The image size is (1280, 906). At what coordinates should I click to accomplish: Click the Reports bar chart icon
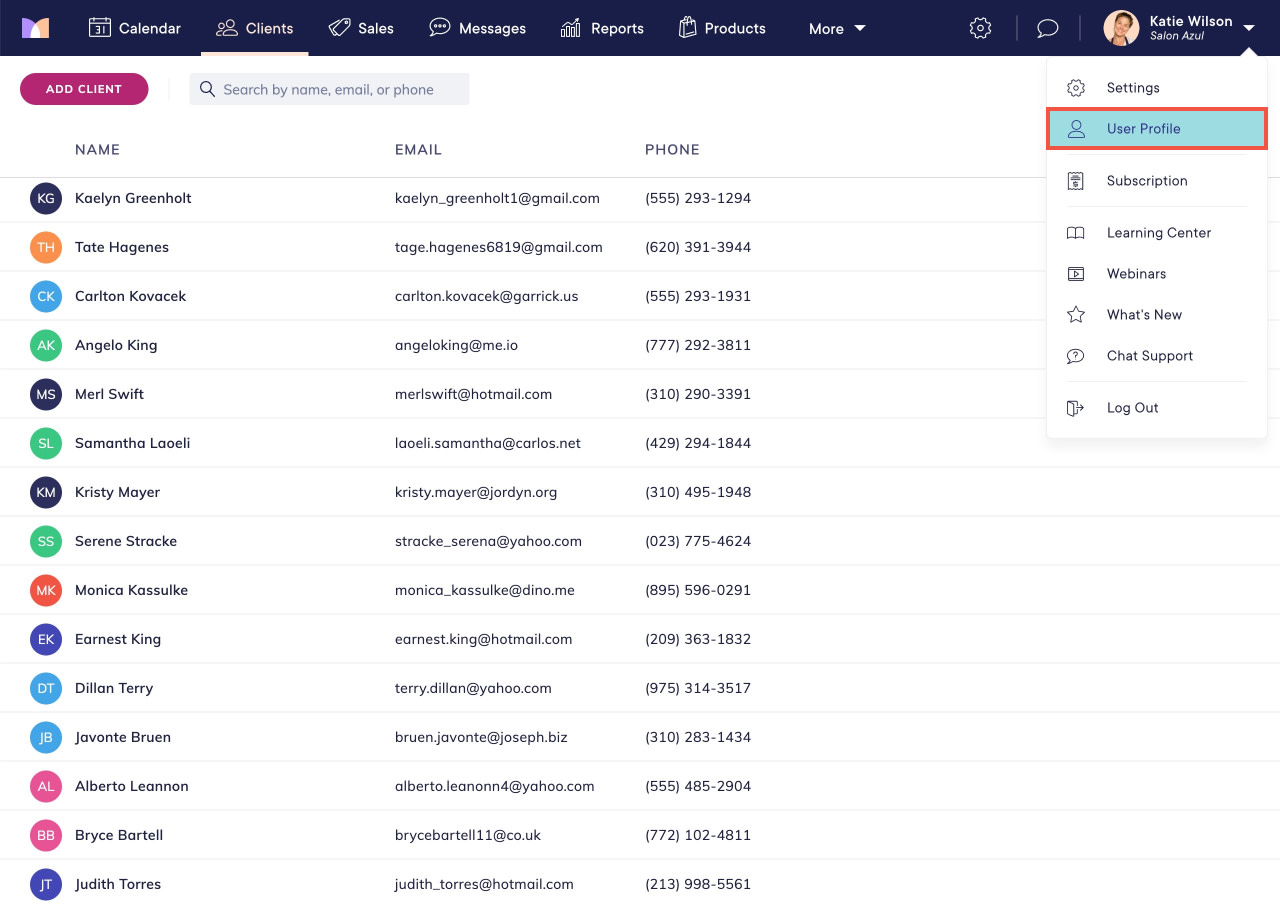pyautogui.click(x=569, y=28)
